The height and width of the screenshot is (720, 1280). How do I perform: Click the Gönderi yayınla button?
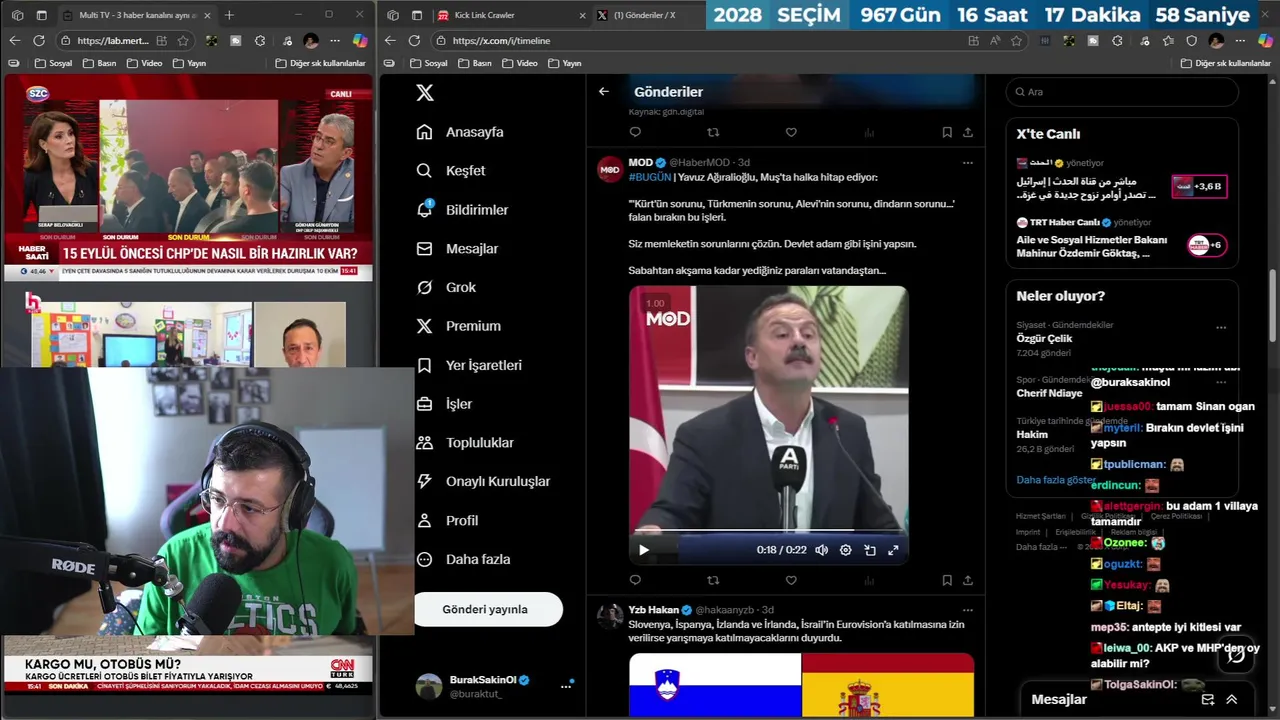pyautogui.click(x=485, y=609)
